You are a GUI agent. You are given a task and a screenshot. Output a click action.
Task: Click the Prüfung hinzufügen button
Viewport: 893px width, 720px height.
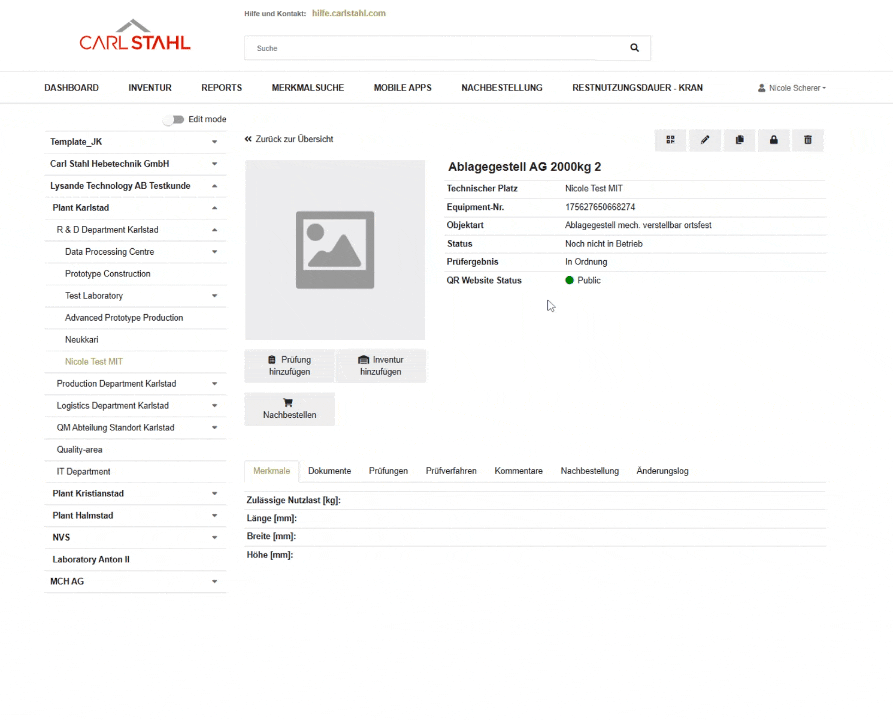(x=289, y=365)
